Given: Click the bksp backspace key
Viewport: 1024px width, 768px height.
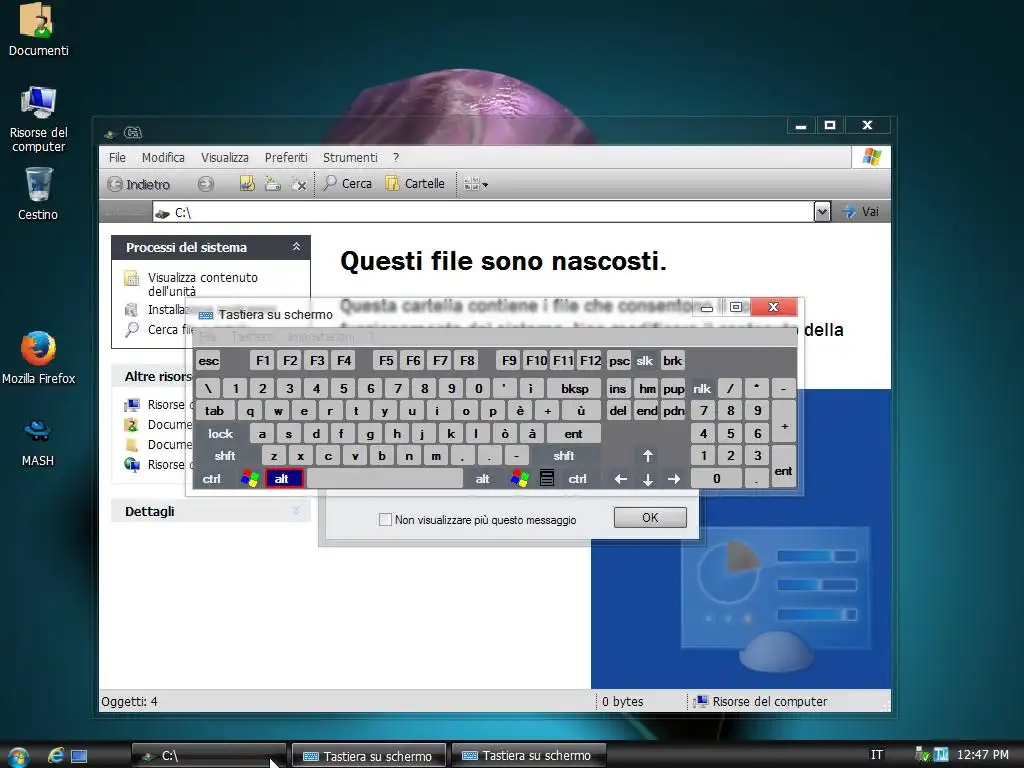Looking at the screenshot, I should coord(575,389).
